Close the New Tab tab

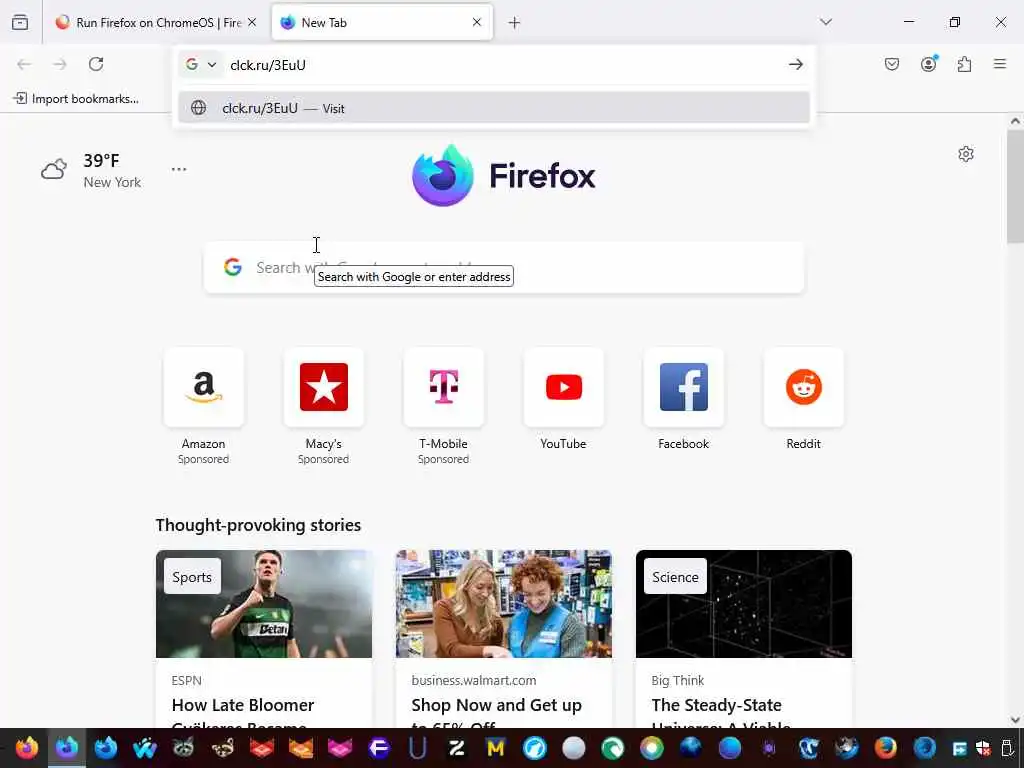tap(477, 22)
